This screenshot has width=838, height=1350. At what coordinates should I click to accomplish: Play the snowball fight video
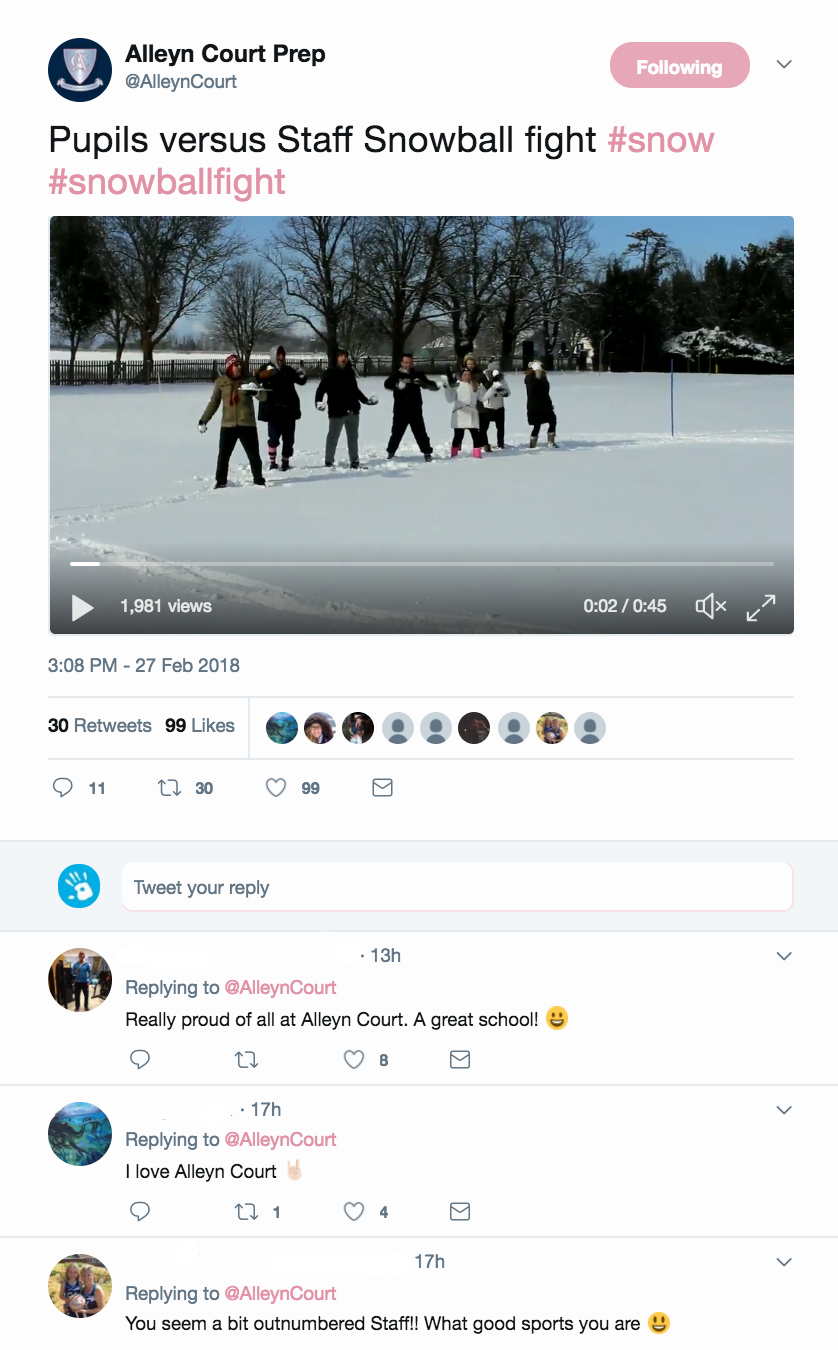tap(82, 606)
